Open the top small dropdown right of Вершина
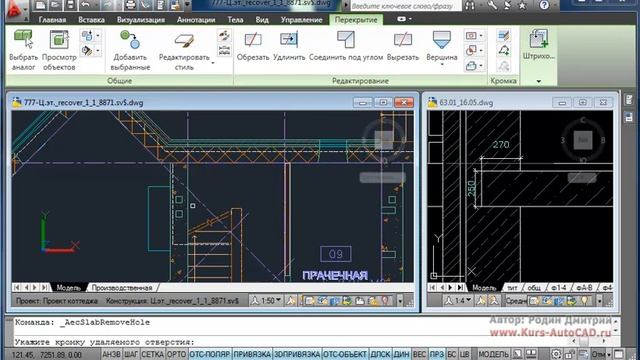This screenshot has width=640, height=360. click(x=481, y=36)
